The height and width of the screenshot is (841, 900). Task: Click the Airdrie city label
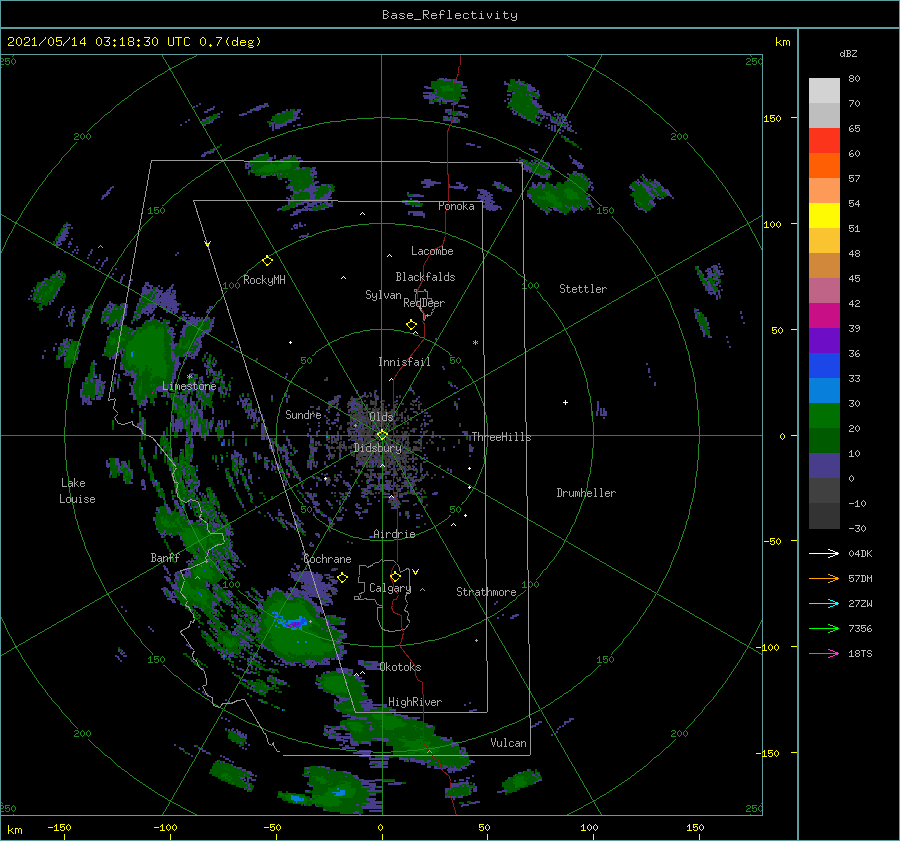[394, 534]
